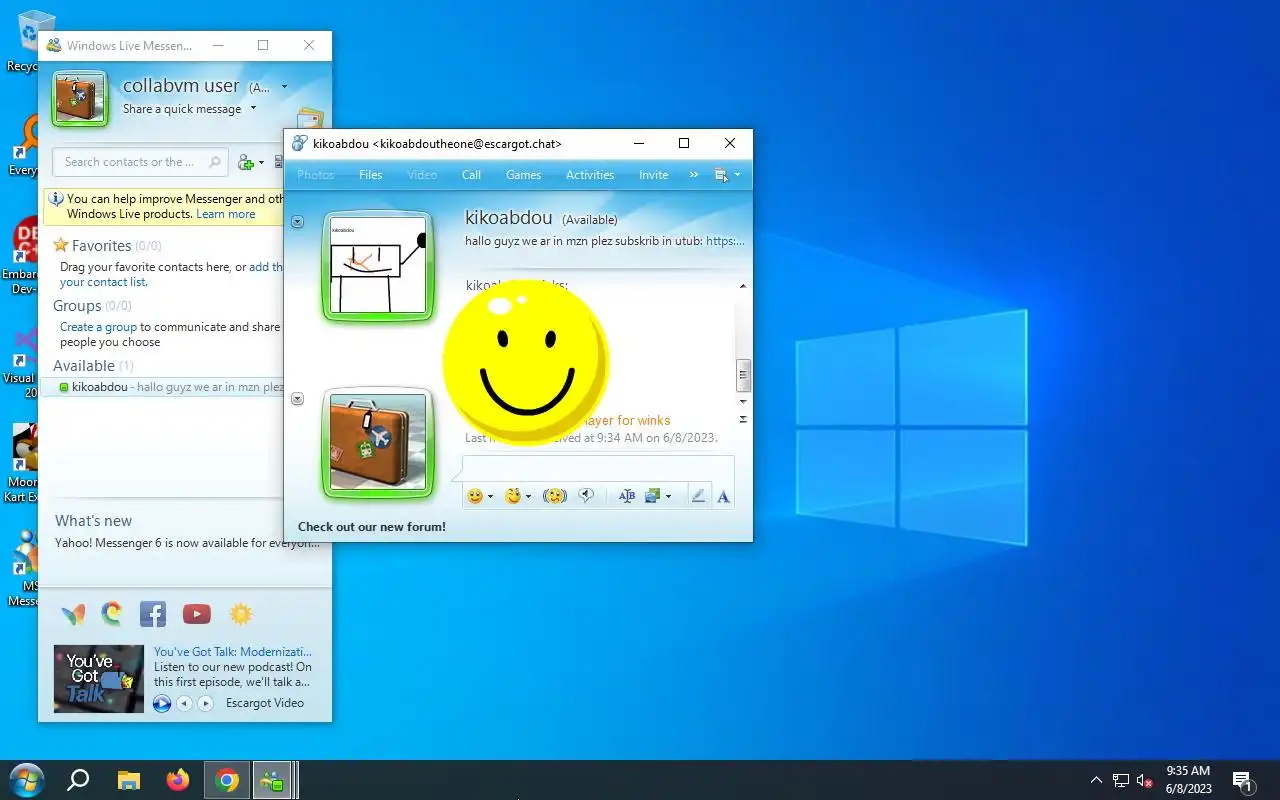Open the Windows Start button
Screen dimensions: 1280x800
(x=26, y=780)
